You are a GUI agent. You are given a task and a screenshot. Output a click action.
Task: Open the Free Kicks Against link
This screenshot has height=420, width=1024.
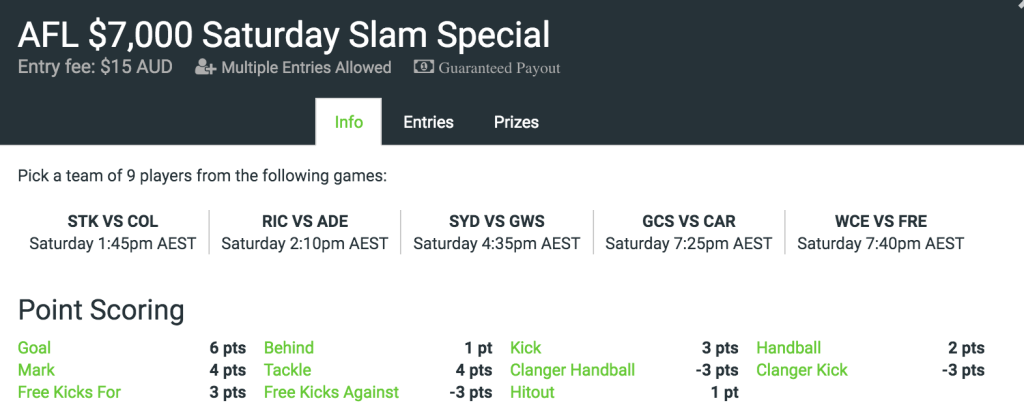(x=331, y=393)
